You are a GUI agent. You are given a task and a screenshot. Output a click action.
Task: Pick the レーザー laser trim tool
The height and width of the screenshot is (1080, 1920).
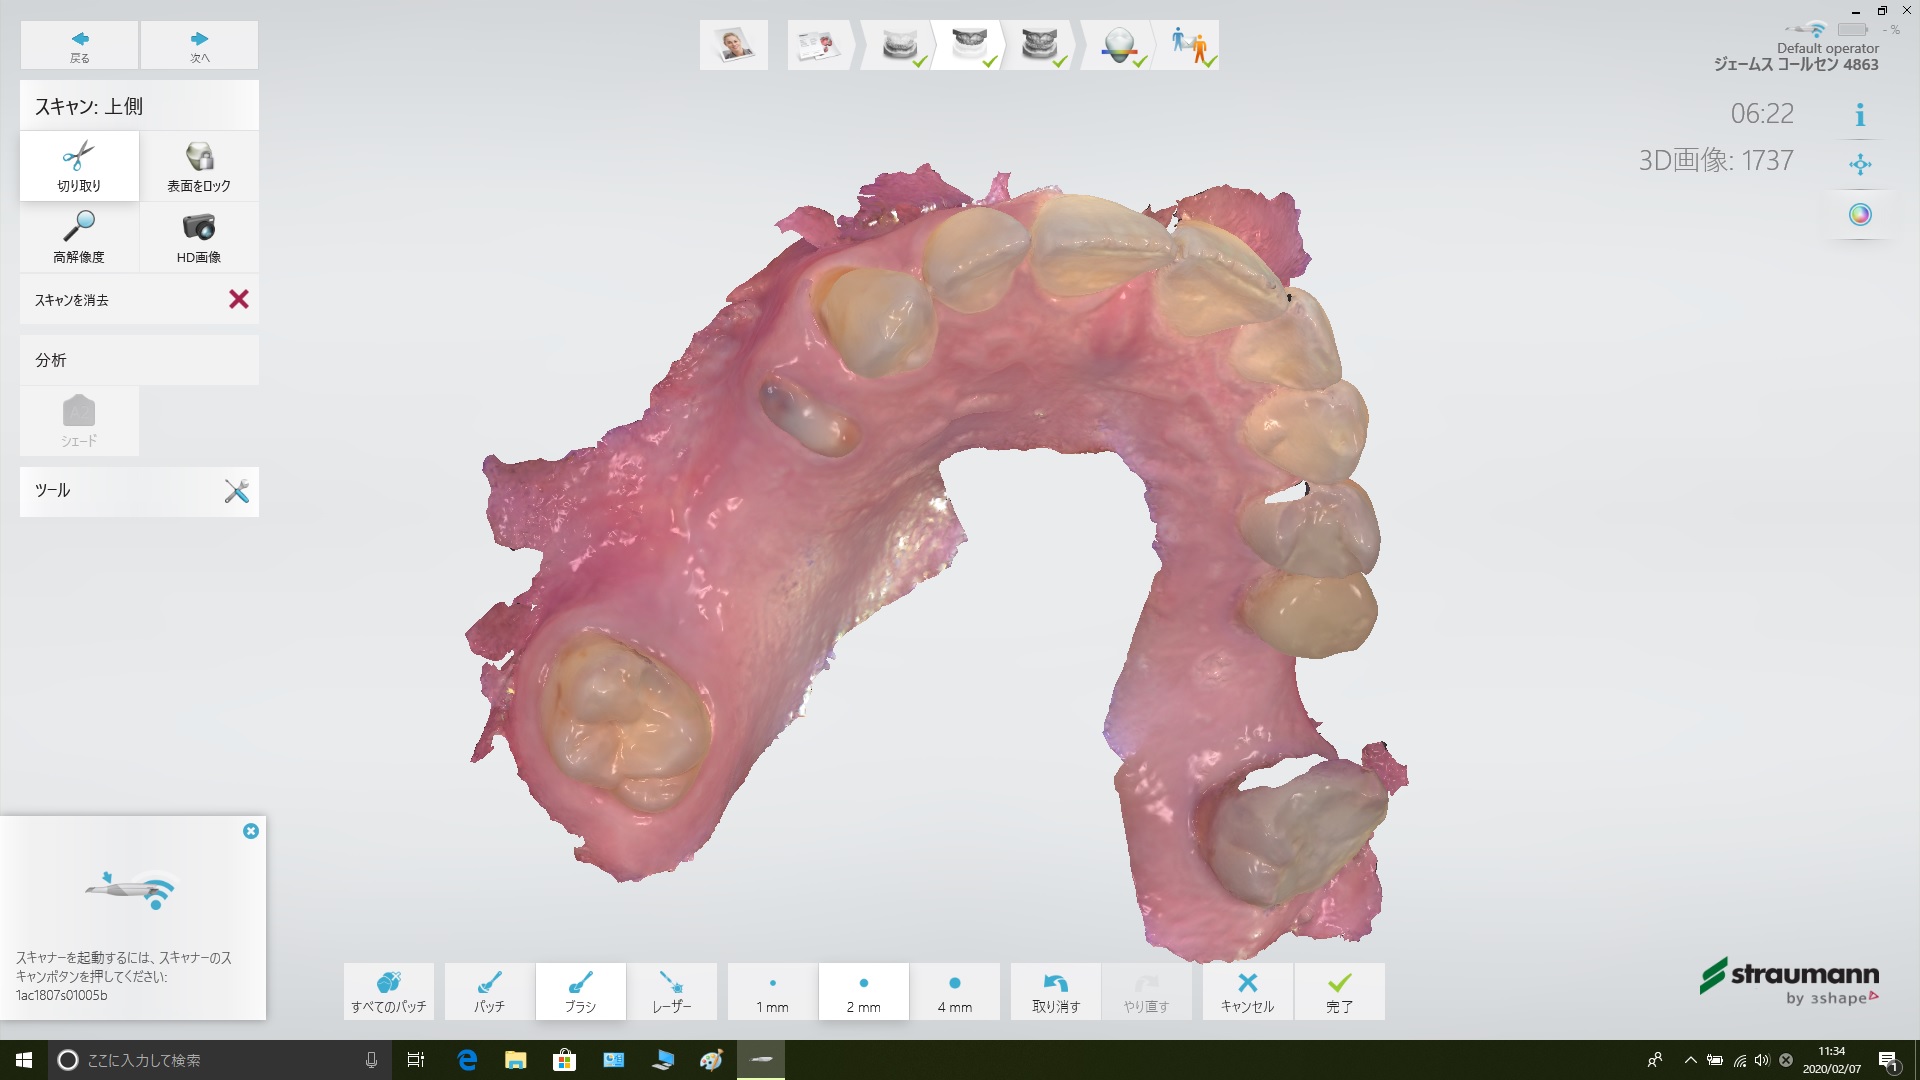pyautogui.click(x=671, y=991)
